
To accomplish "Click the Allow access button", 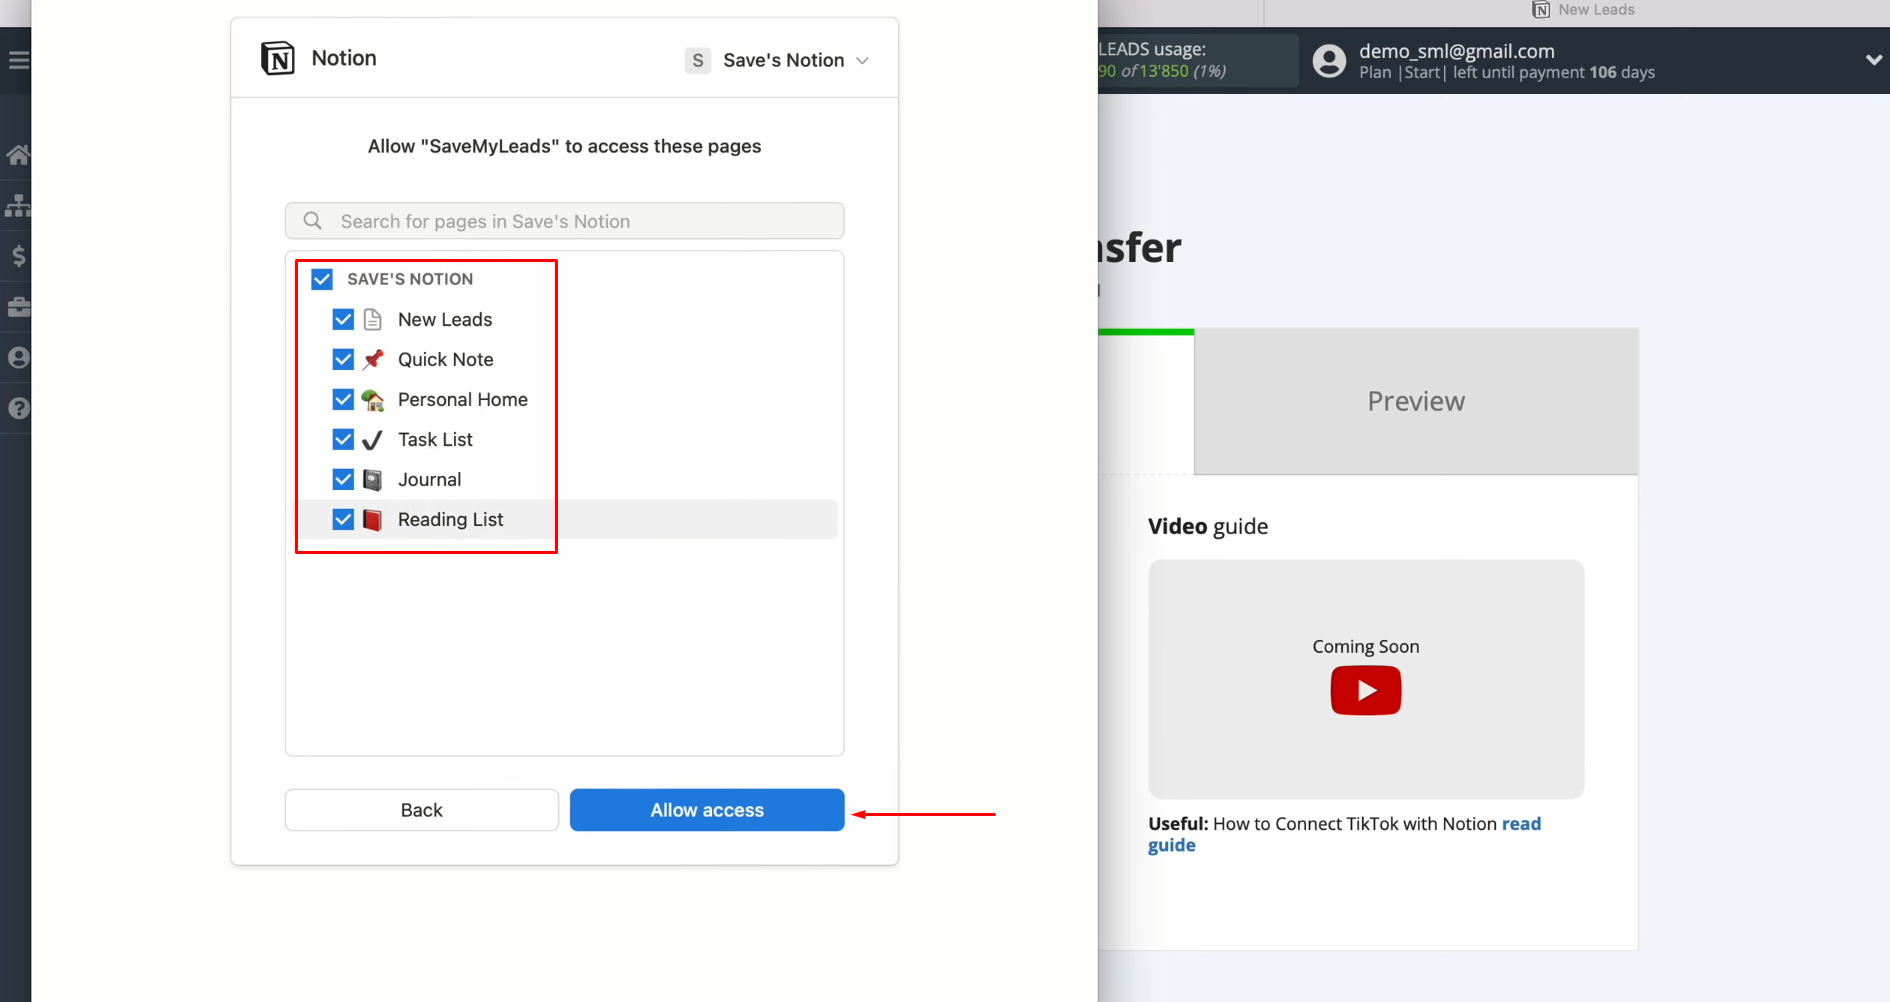I will (x=707, y=810).
